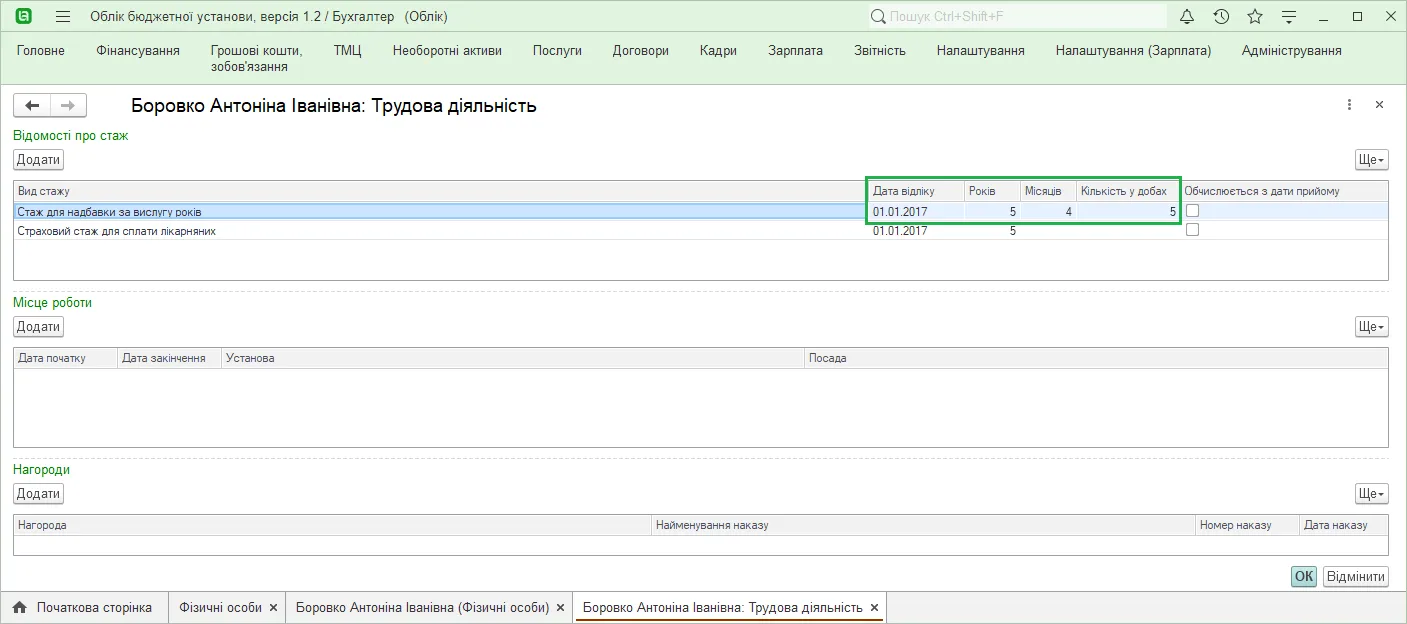The height and width of the screenshot is (624, 1407).
Task: Click Номер наказу column header
Action: [1248, 525]
